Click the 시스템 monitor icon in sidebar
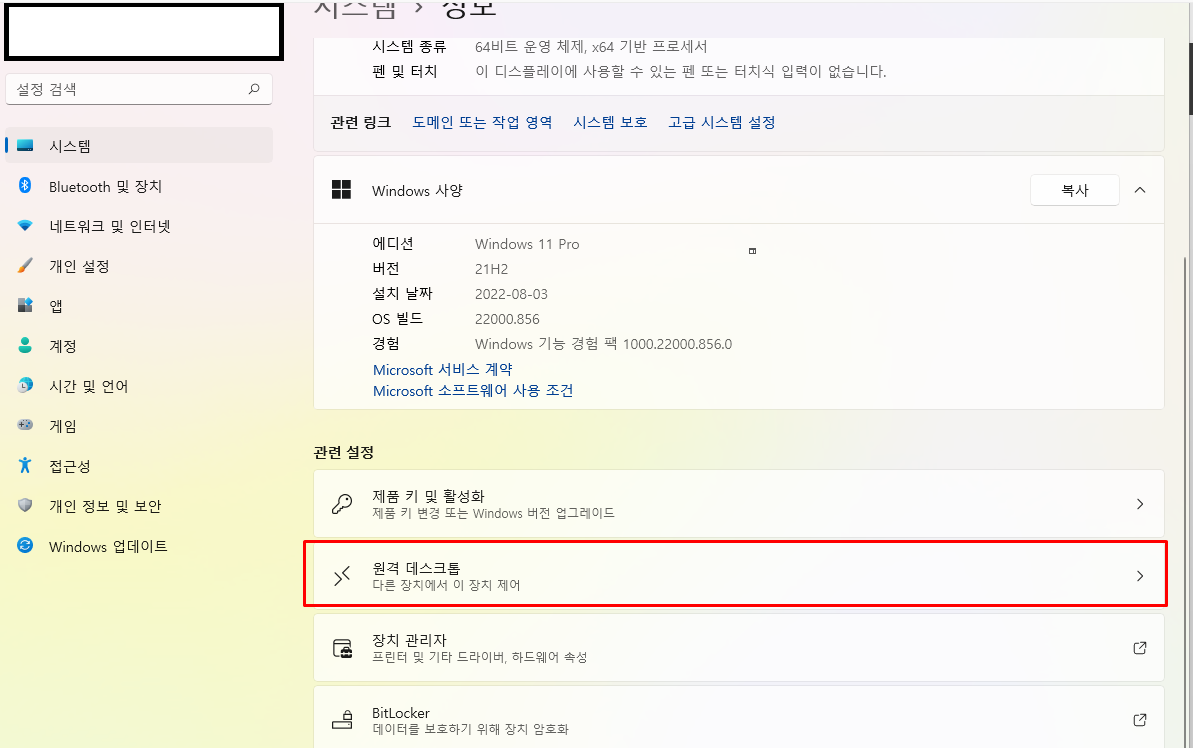The width and height of the screenshot is (1193, 748). click(25, 145)
